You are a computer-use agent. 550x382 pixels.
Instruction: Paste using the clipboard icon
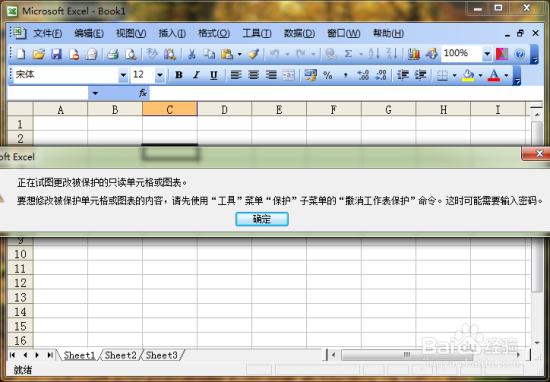tap(227, 54)
